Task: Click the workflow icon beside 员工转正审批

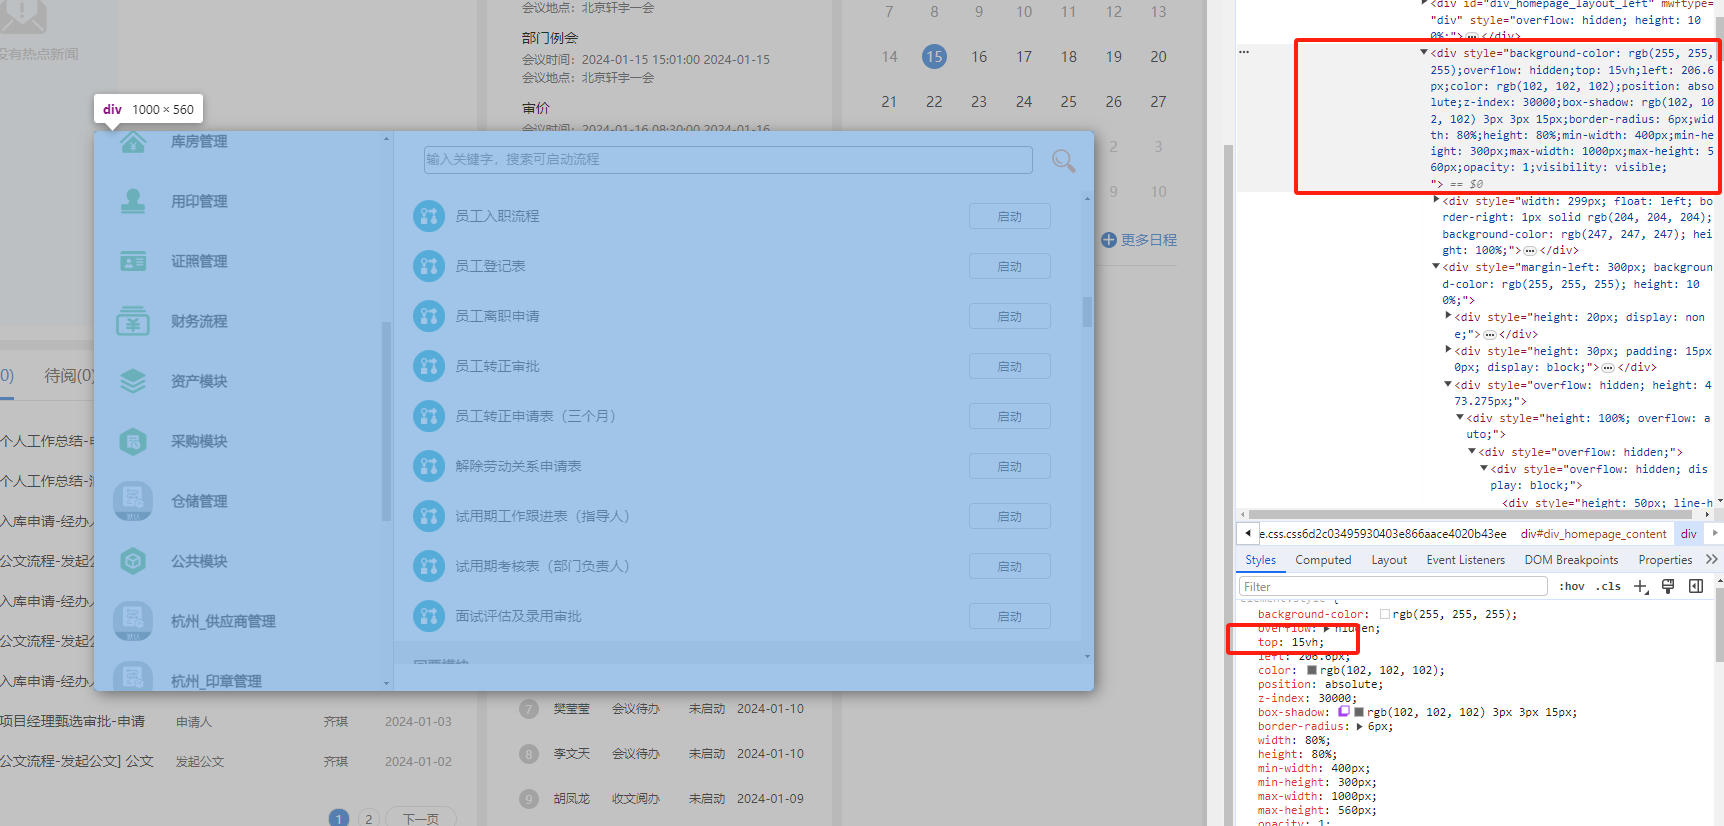Action: click(x=429, y=366)
